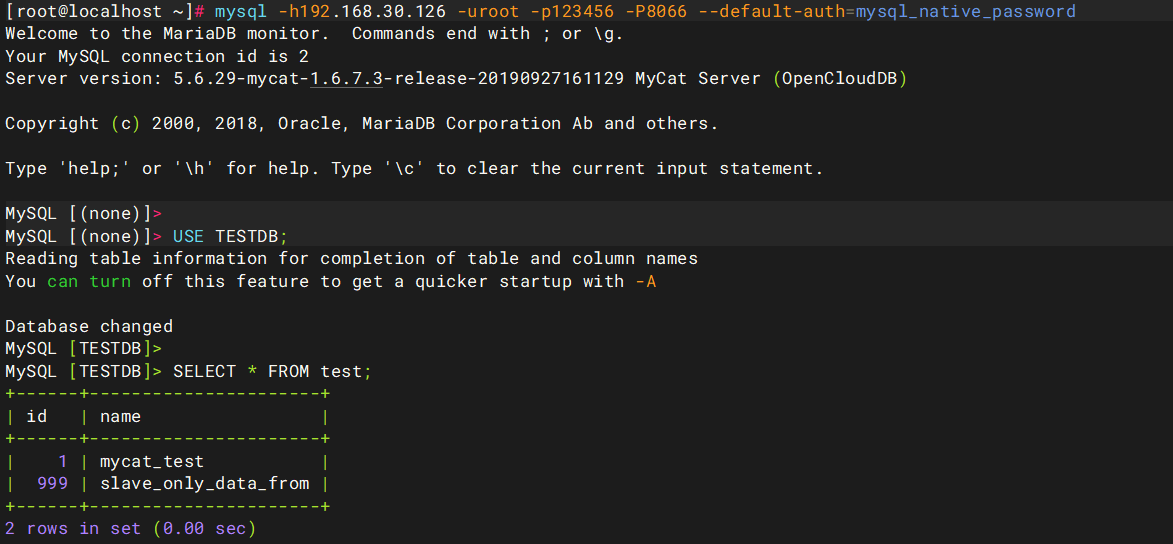Click the empty MySQL [(none)]> prompt line
The height and width of the screenshot is (544, 1173).
tap(83, 214)
